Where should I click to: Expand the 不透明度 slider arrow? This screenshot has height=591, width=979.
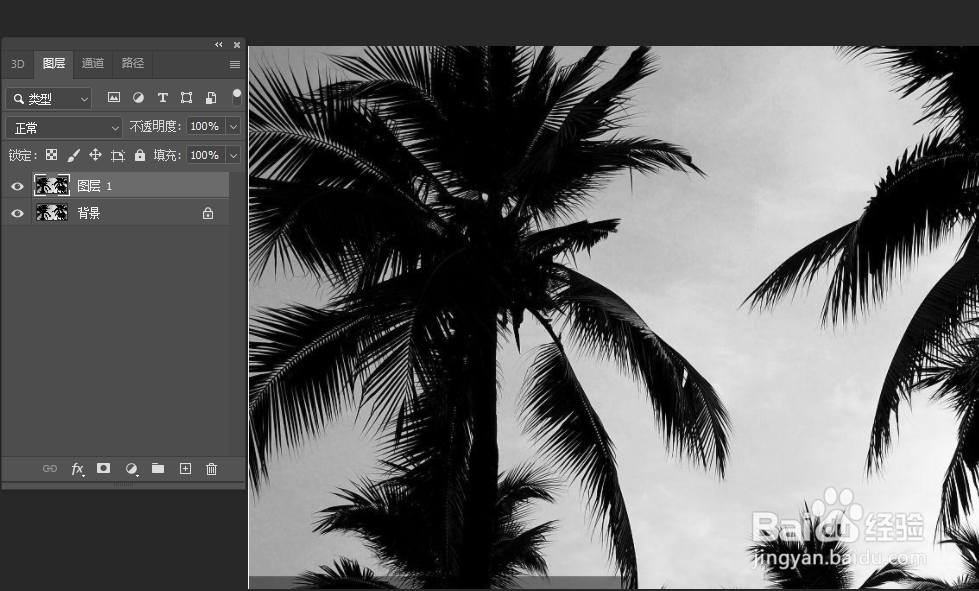234,127
